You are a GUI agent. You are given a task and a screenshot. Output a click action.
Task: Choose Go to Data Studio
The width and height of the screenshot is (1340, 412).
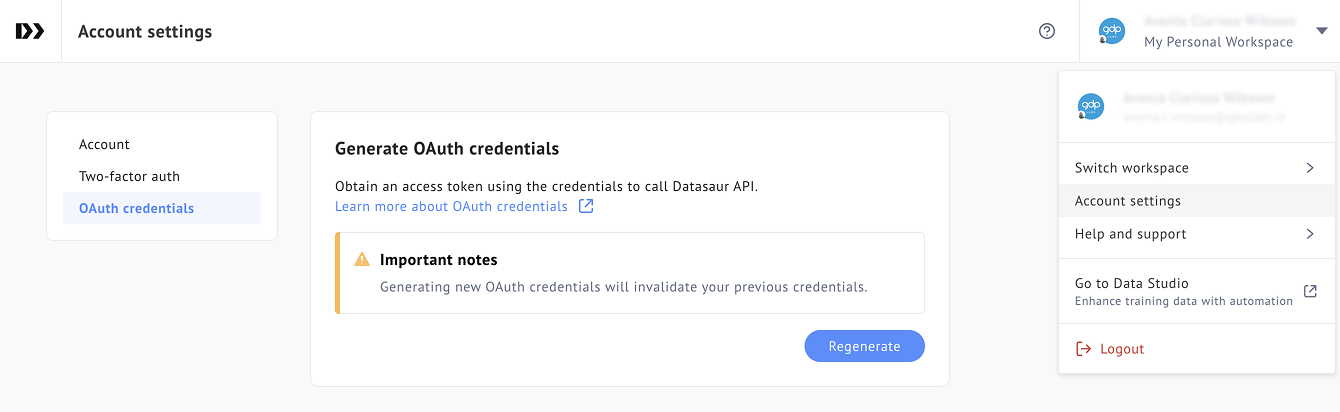[1131, 284]
